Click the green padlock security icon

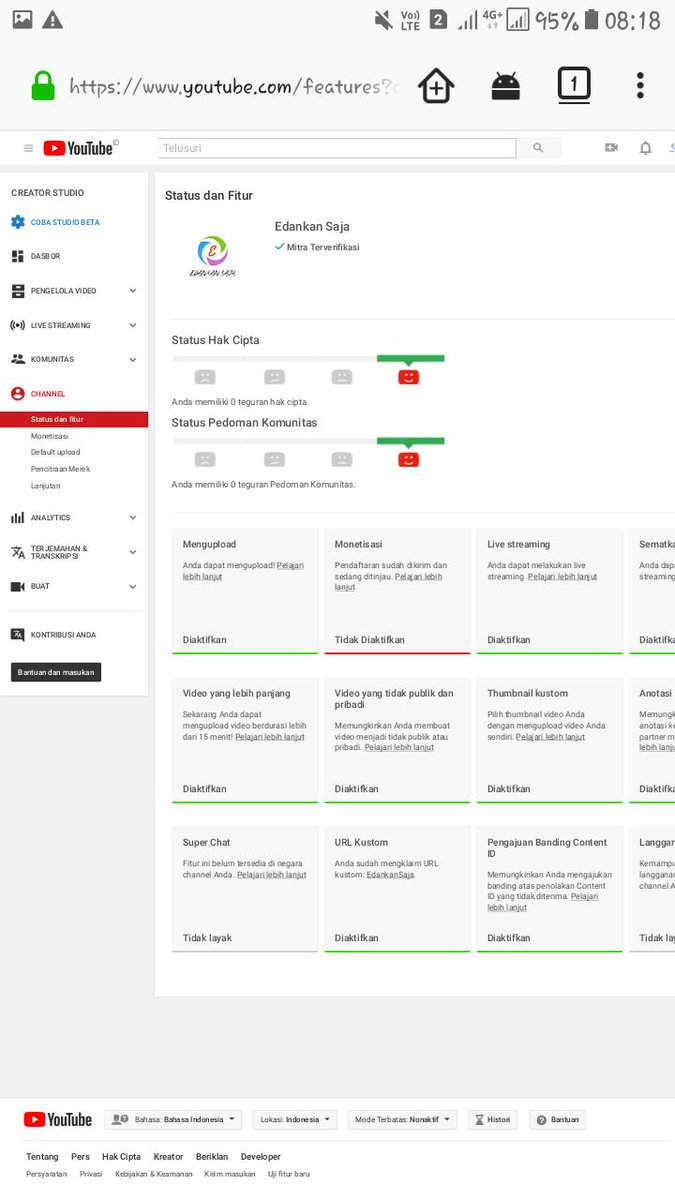[43, 86]
